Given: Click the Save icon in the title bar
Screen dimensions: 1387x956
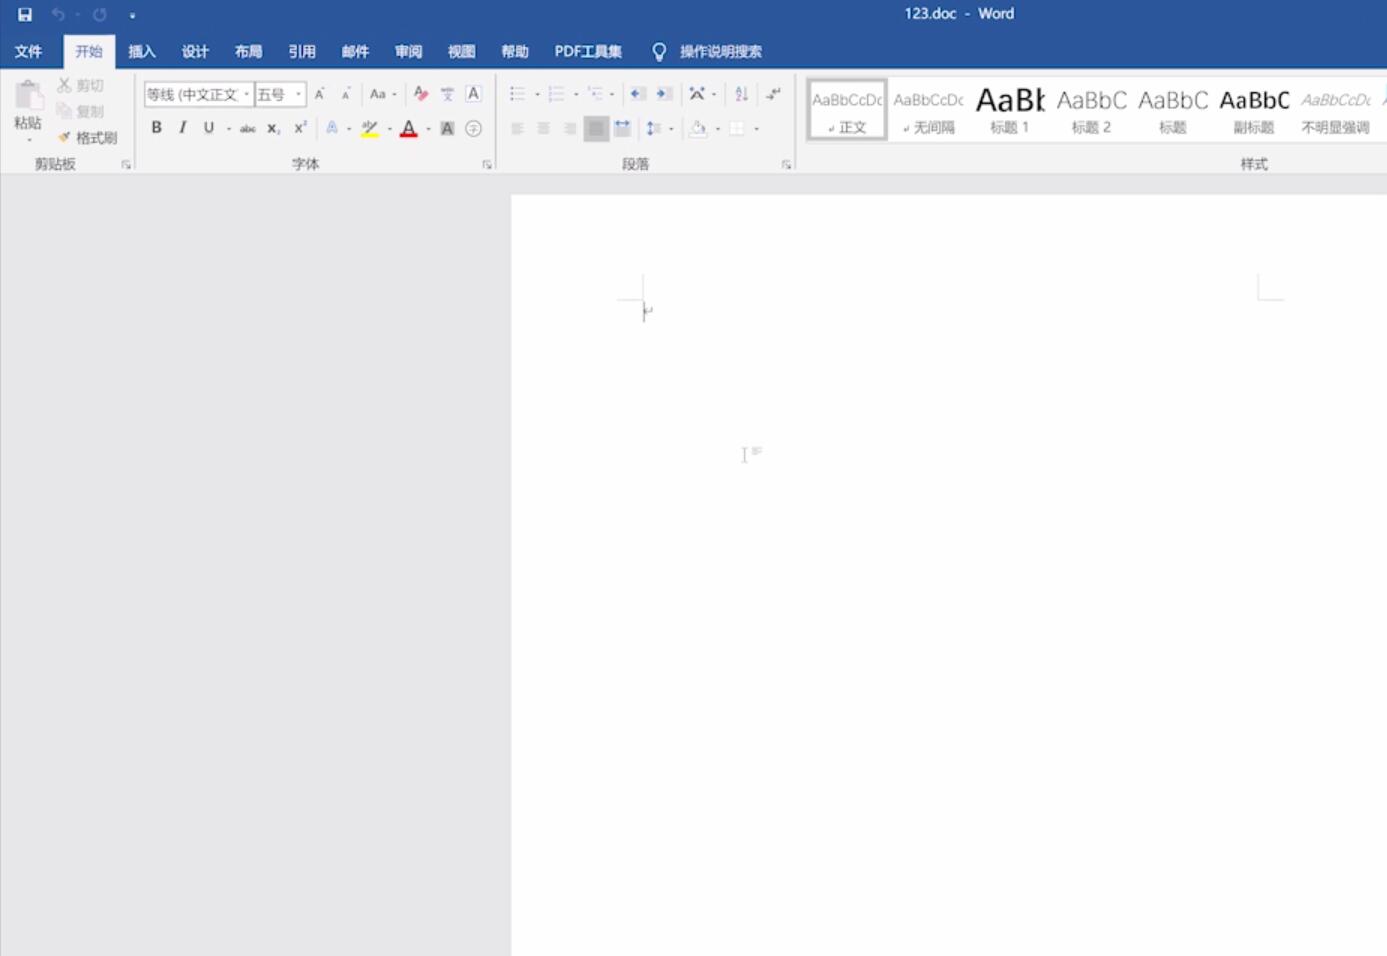Looking at the screenshot, I should [25, 14].
